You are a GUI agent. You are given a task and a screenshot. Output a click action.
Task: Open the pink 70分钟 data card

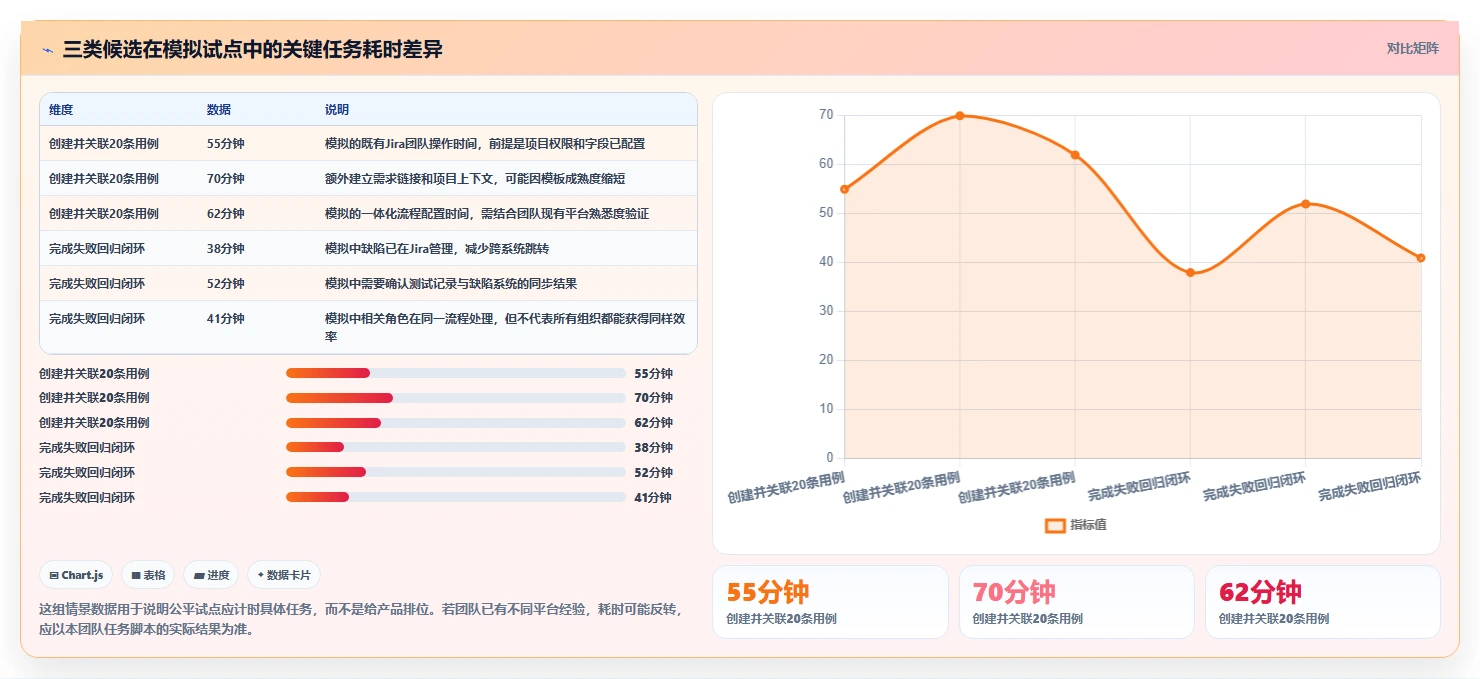pos(1077,602)
